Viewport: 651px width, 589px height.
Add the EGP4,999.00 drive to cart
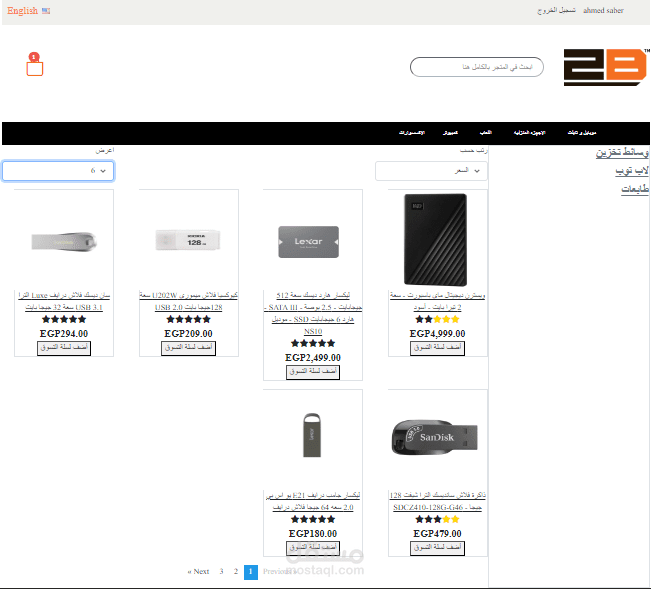click(437, 348)
